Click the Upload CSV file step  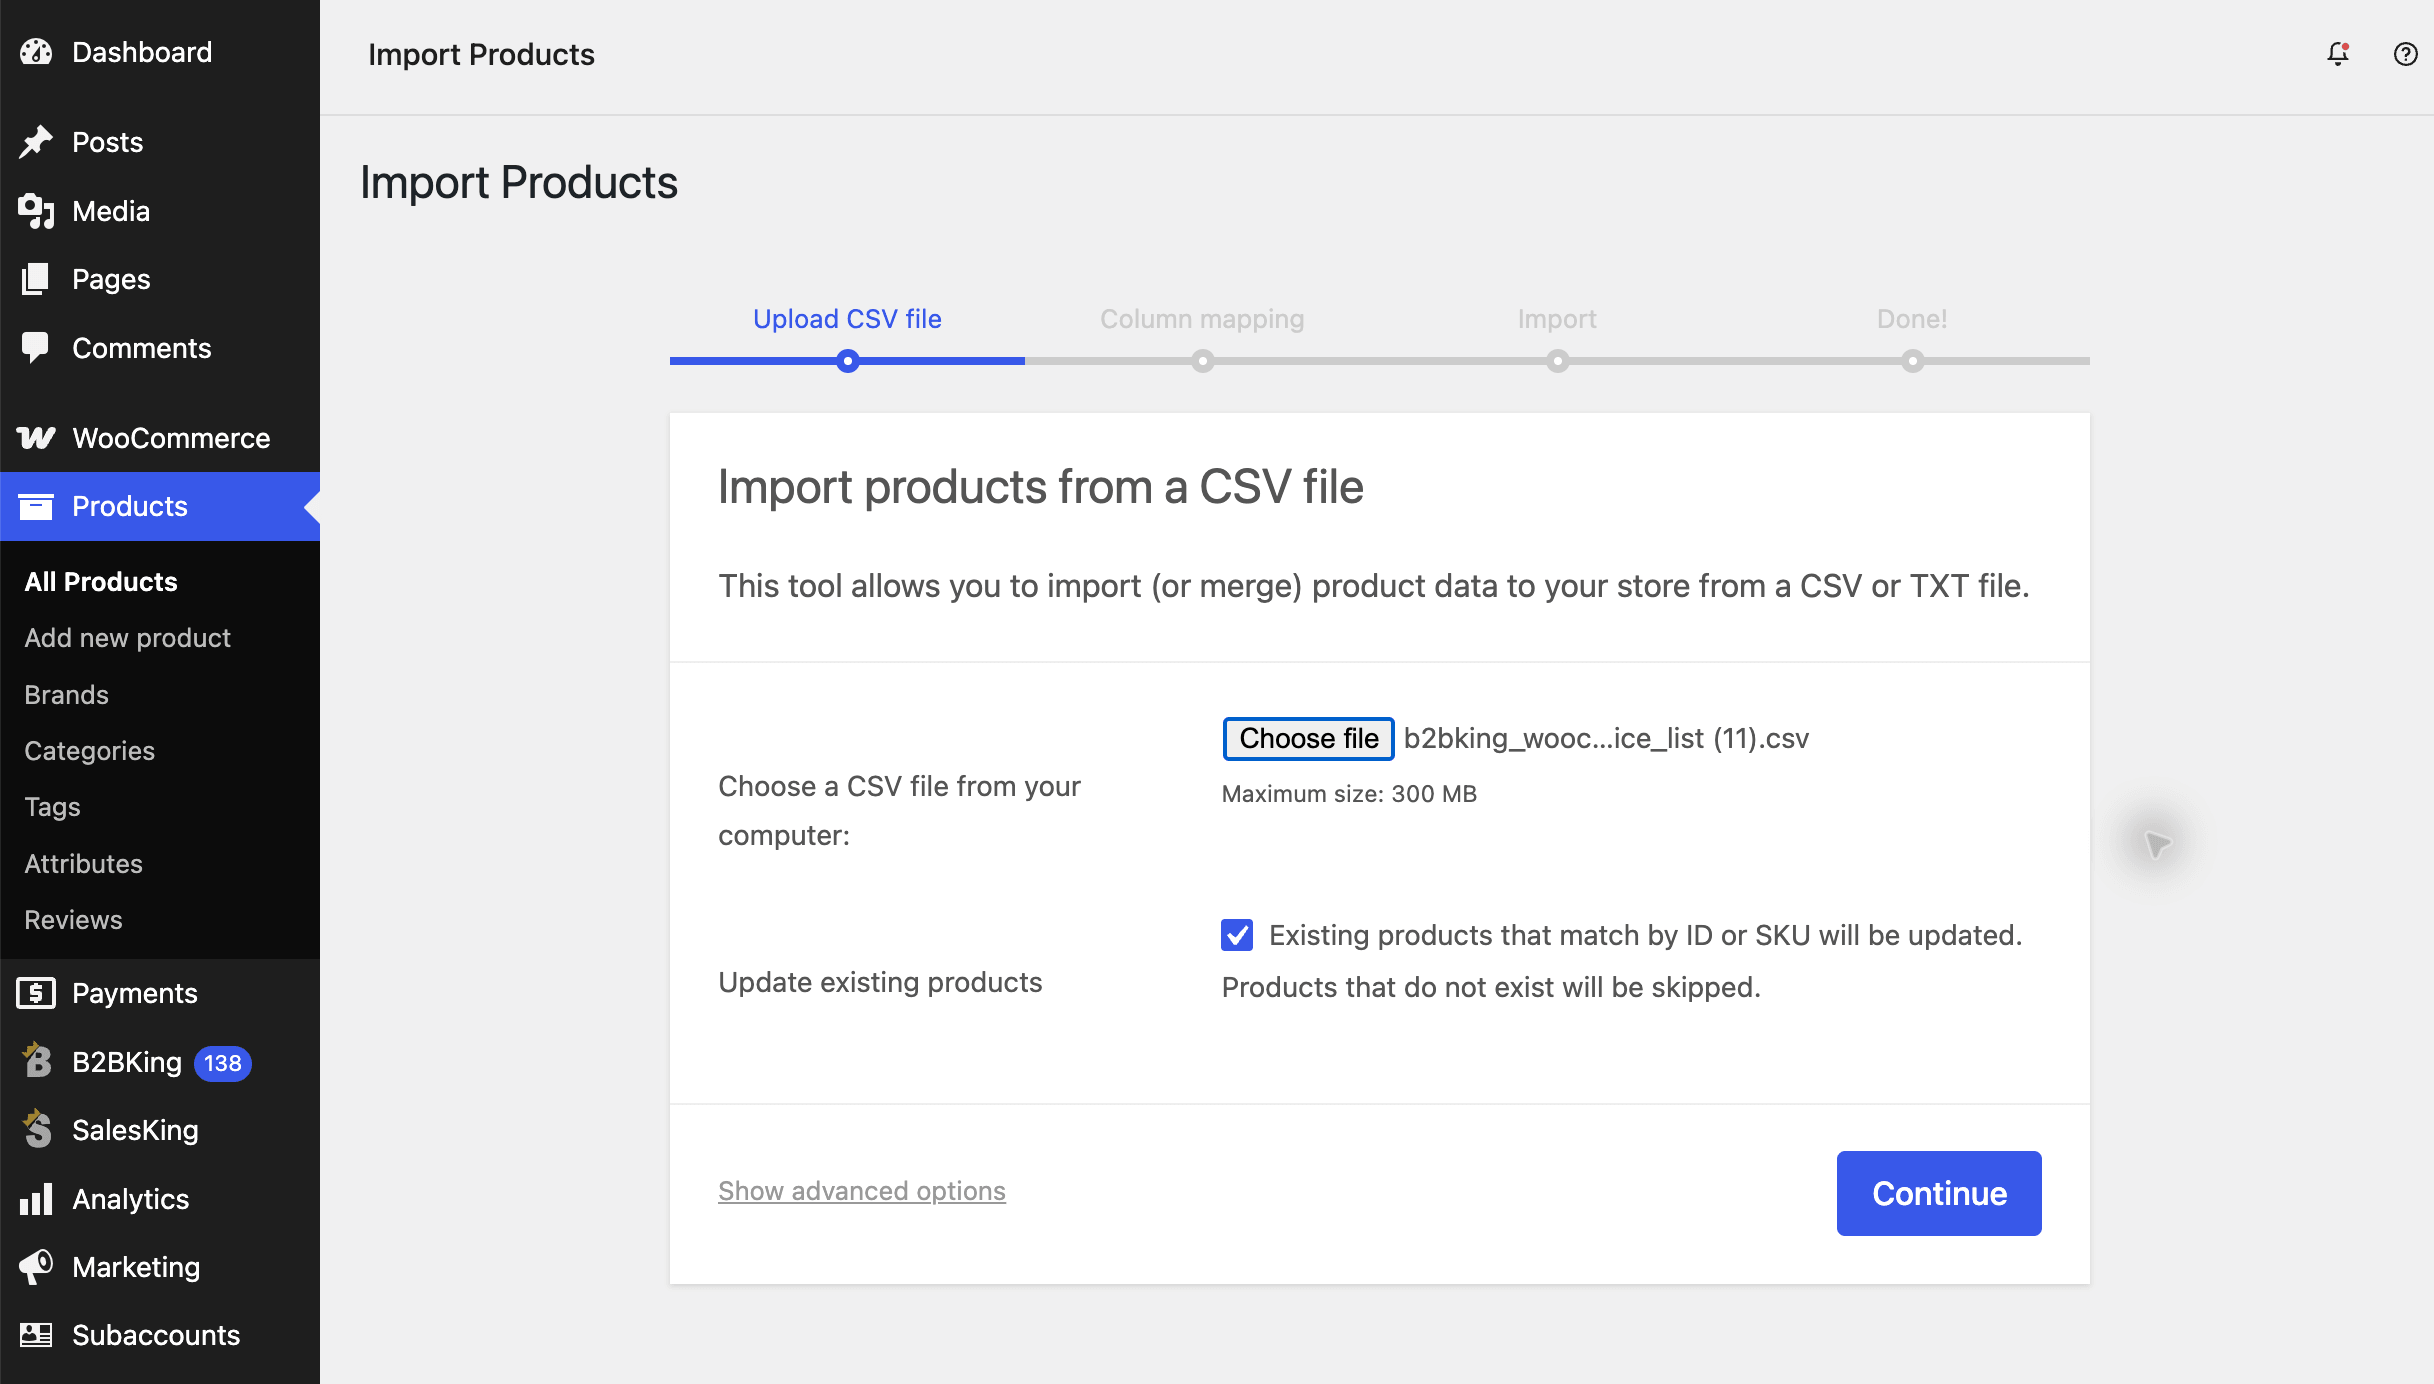pyautogui.click(x=847, y=319)
